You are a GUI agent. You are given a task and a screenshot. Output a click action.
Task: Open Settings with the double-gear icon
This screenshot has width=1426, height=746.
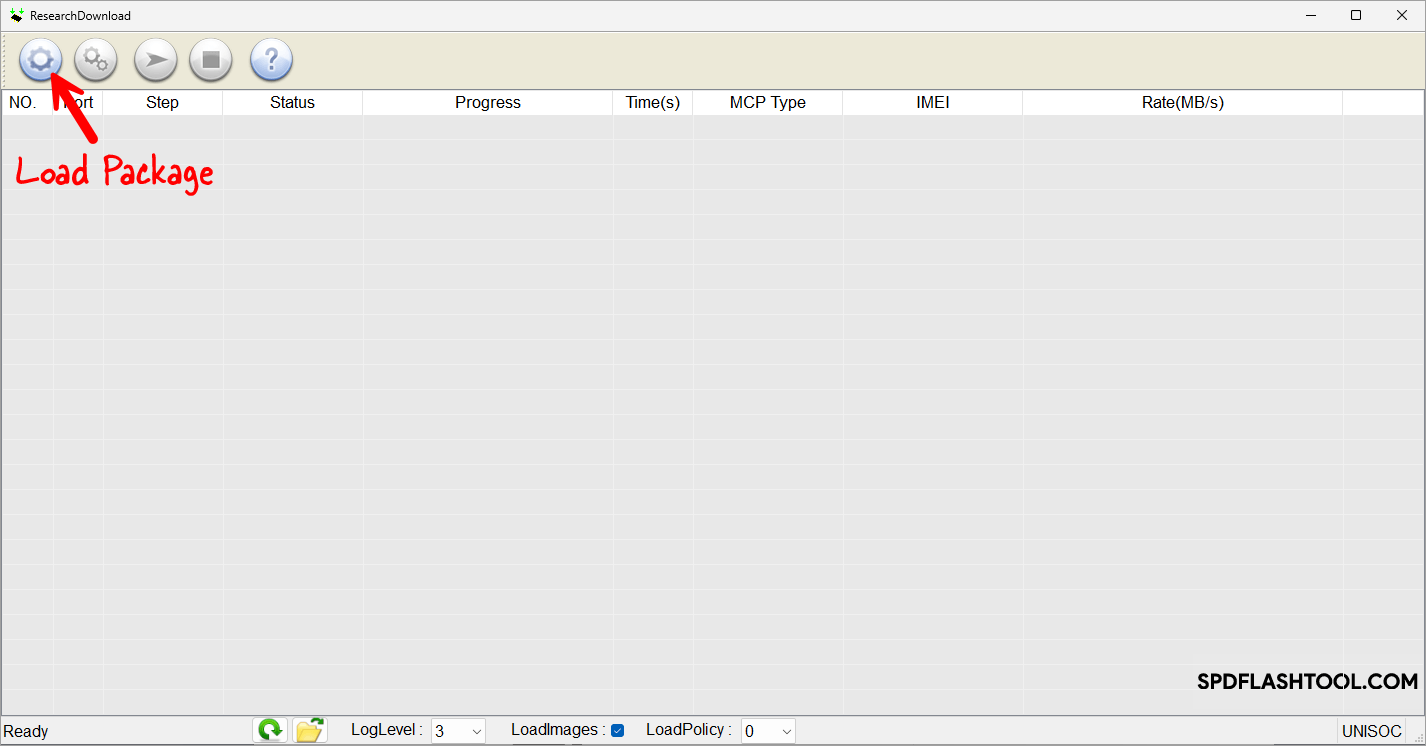[x=96, y=60]
